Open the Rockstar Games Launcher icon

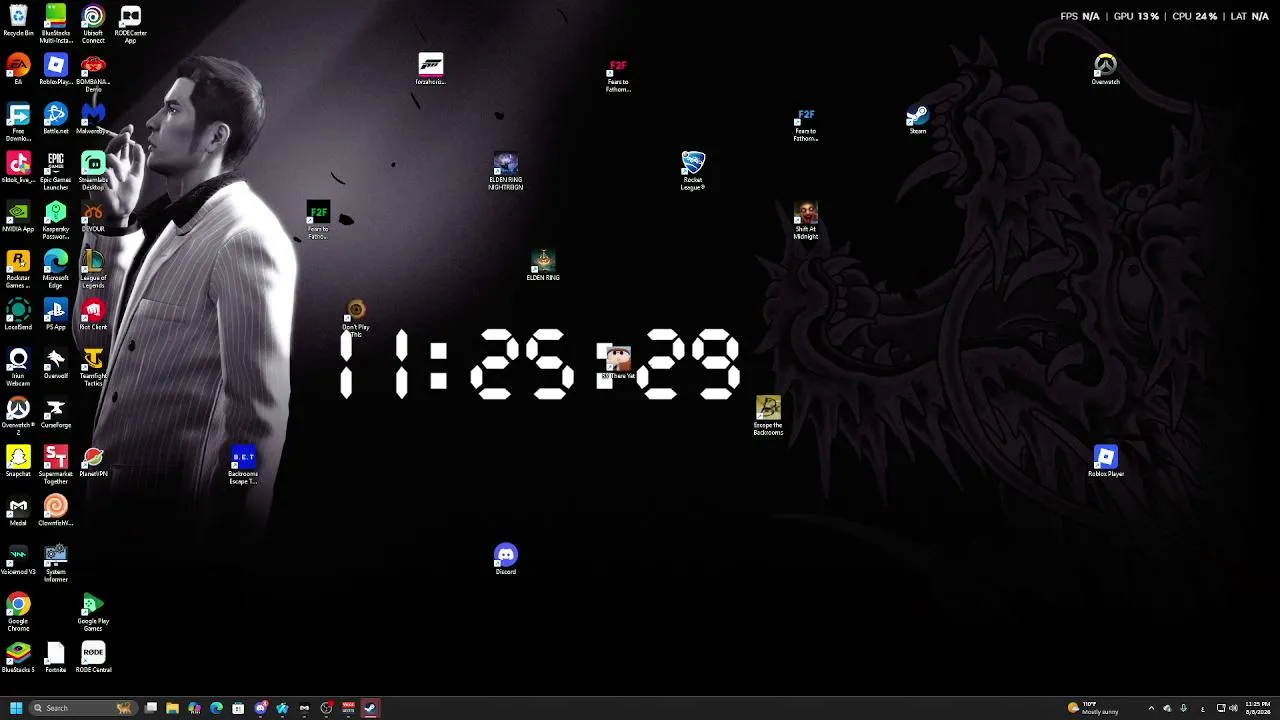coord(18,269)
